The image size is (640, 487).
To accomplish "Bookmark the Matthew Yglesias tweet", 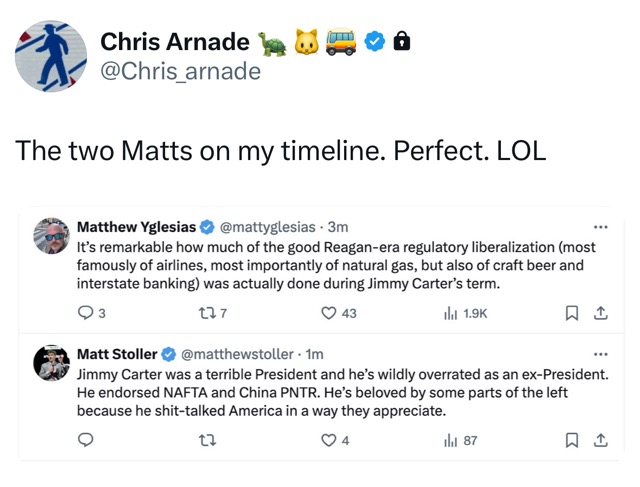I will click(573, 313).
